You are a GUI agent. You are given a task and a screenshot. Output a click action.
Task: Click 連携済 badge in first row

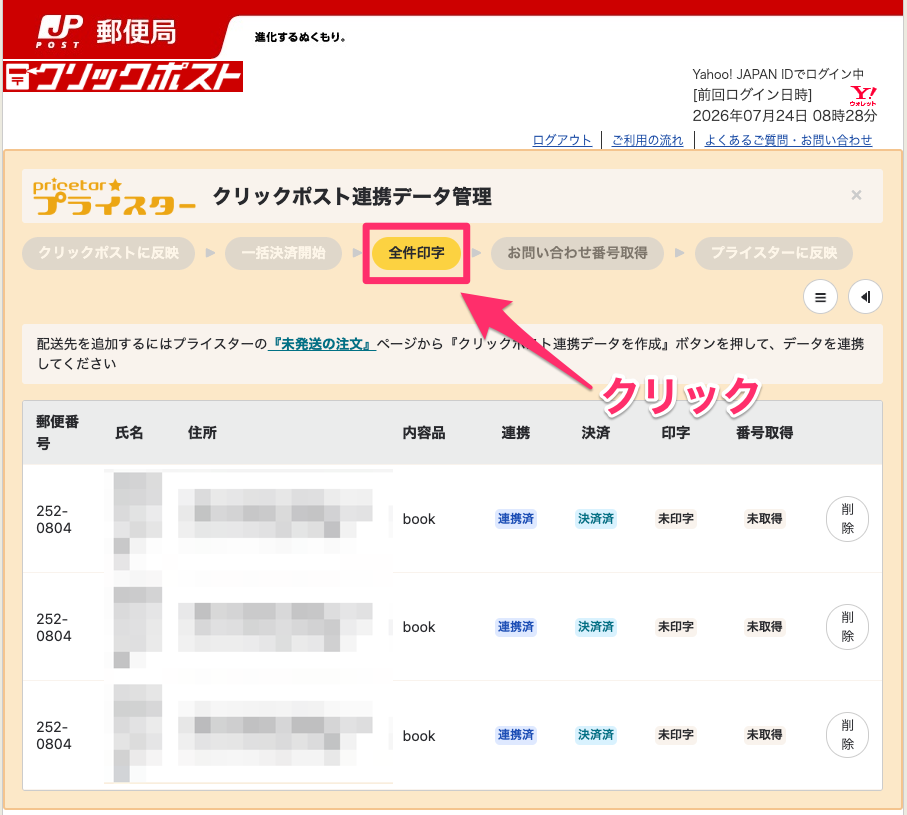(x=516, y=519)
